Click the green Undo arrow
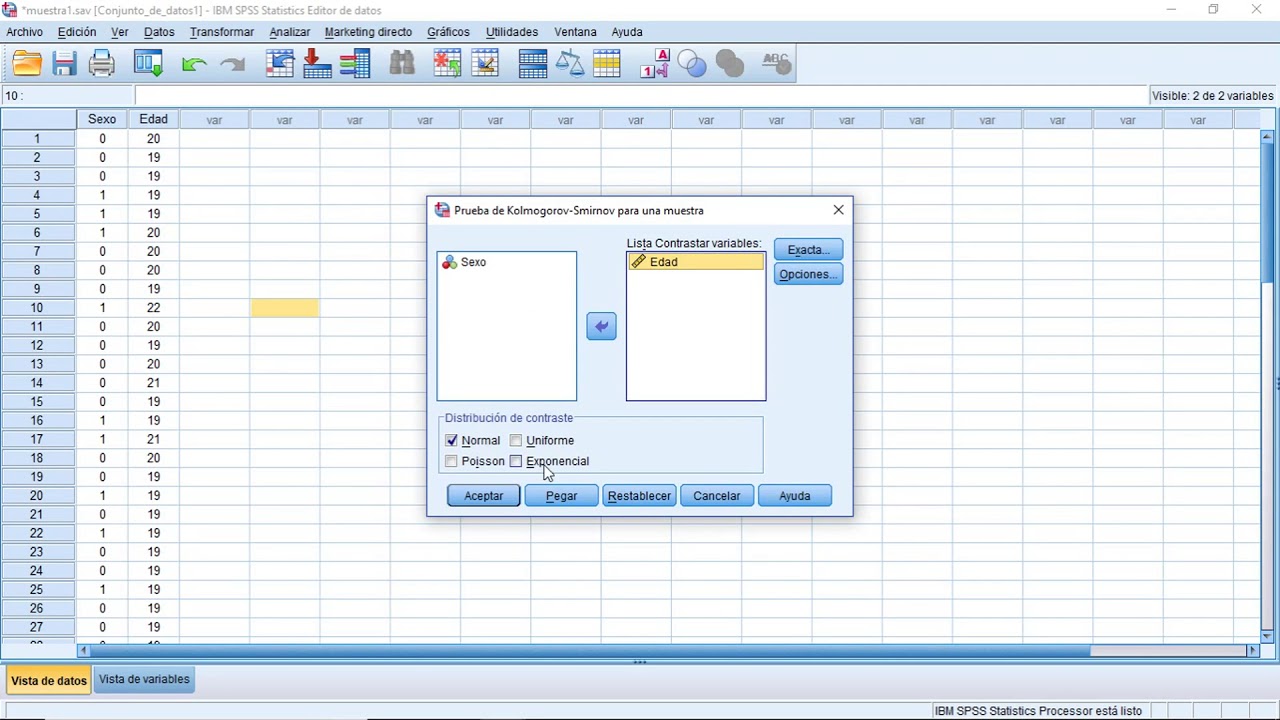 coord(194,65)
